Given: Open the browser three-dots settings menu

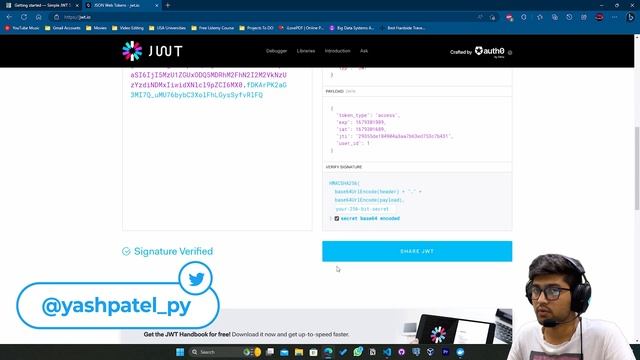Looking at the screenshot, I should tap(614, 17).
